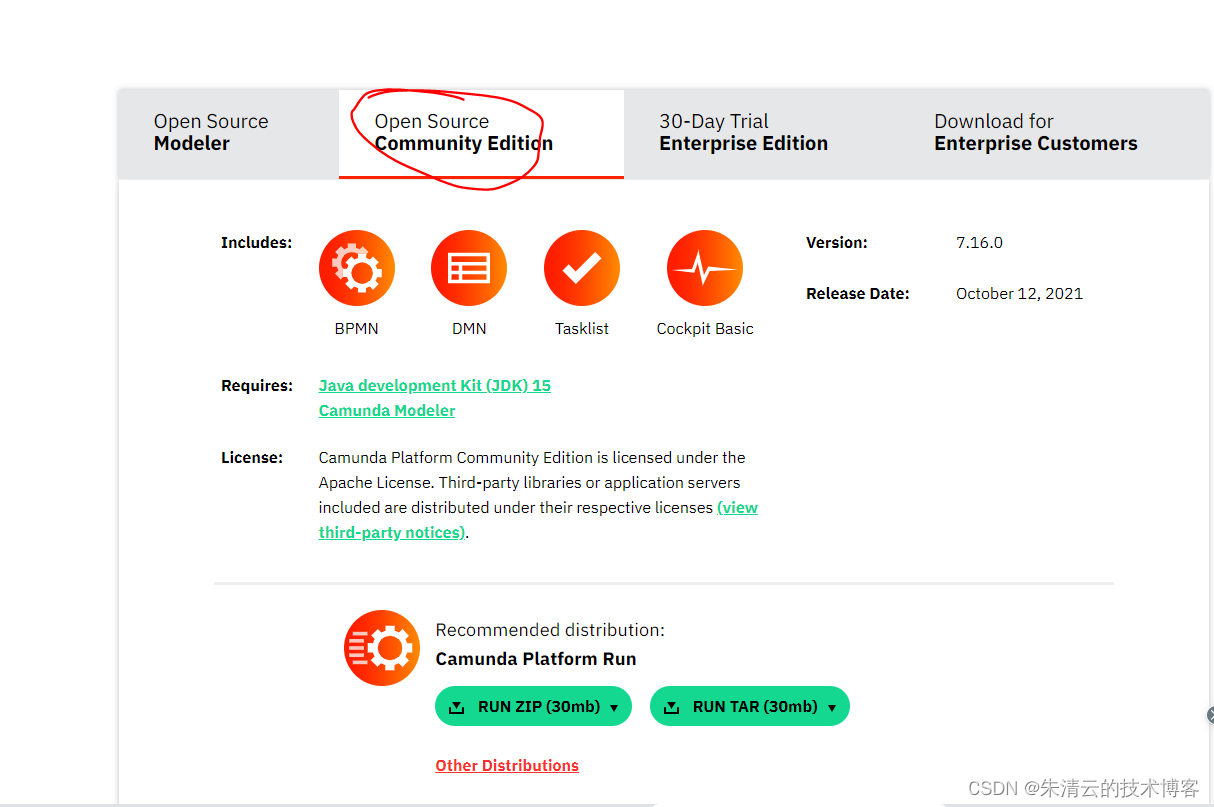Follow the Camunda Modeler link
Viewport: 1214px width, 807px height.
tap(387, 410)
